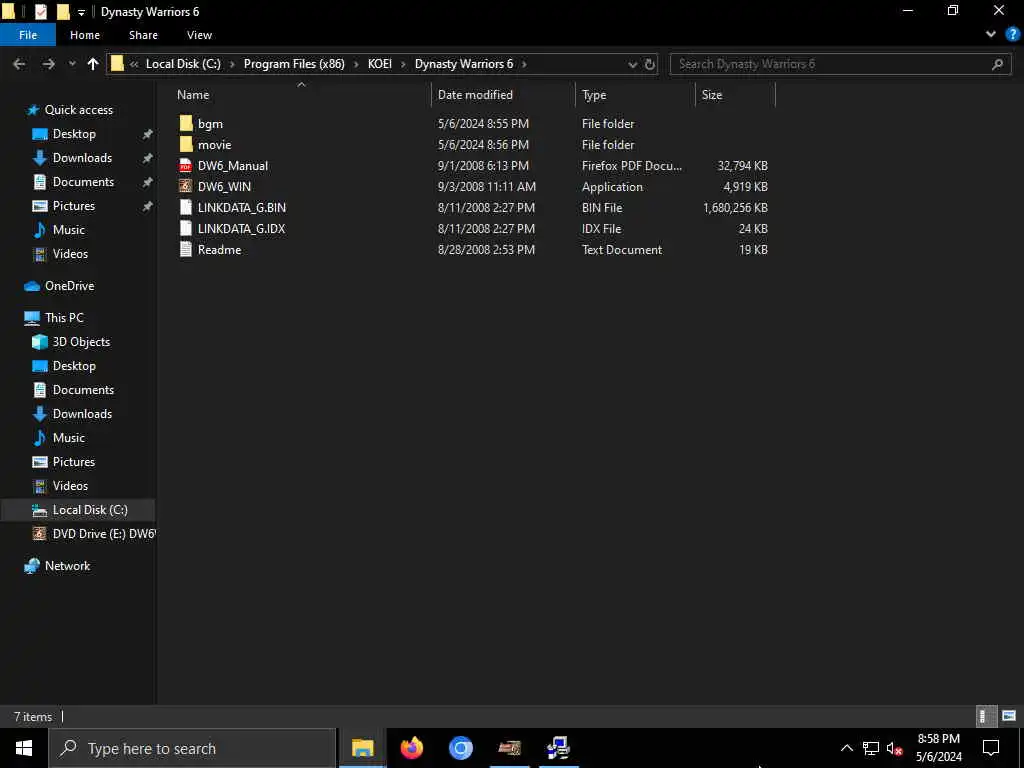Go up one folder level arrow
Viewport: 1024px width, 768px height.
point(93,63)
